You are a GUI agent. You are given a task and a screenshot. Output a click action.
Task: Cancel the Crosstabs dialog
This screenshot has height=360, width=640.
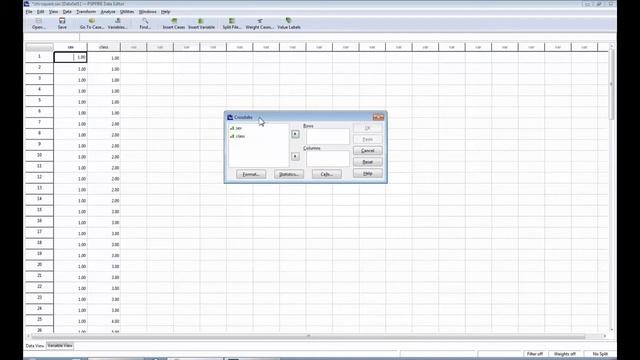tap(367, 151)
